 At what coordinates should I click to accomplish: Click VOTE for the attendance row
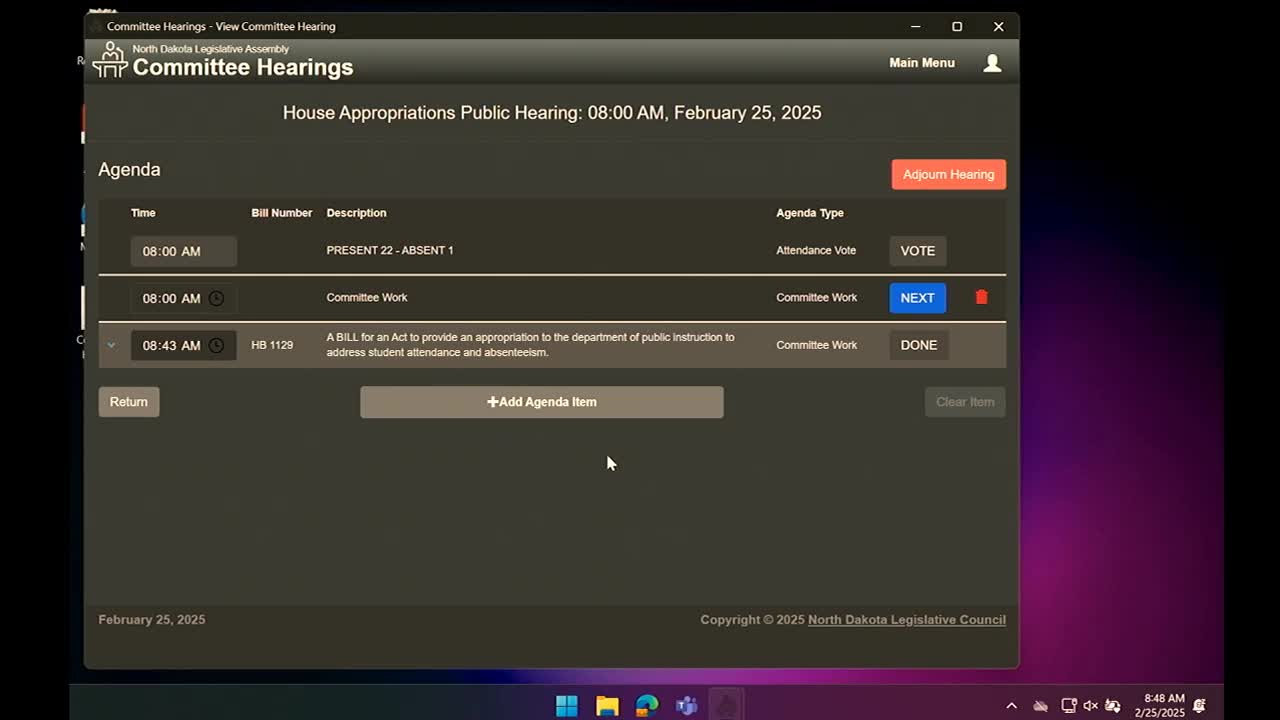pyautogui.click(x=917, y=251)
